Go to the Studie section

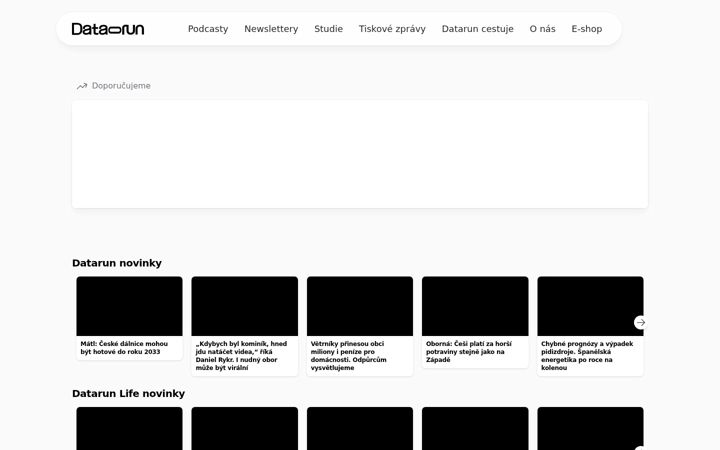328,29
